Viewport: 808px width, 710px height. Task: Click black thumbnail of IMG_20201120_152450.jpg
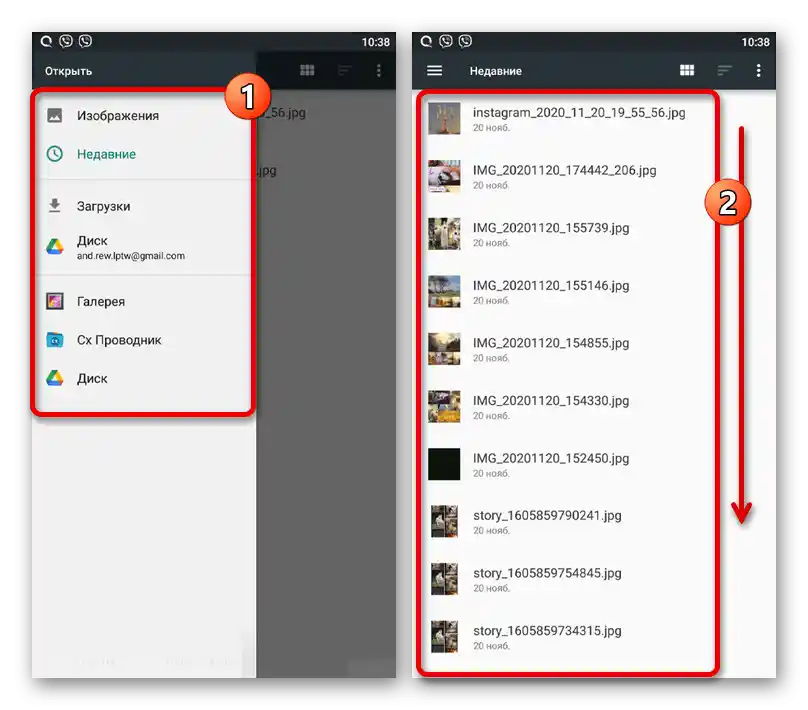[444, 464]
